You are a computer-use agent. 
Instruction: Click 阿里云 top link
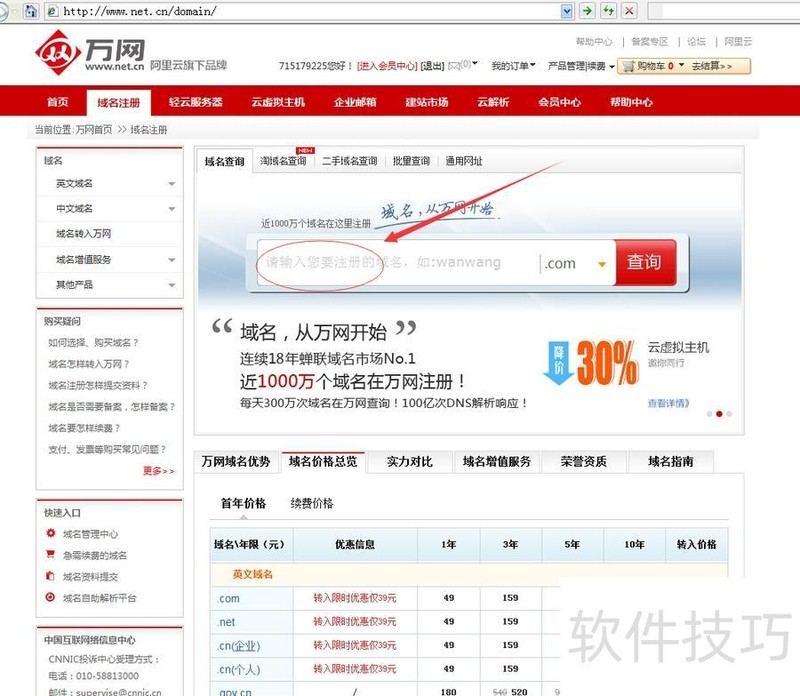point(738,42)
